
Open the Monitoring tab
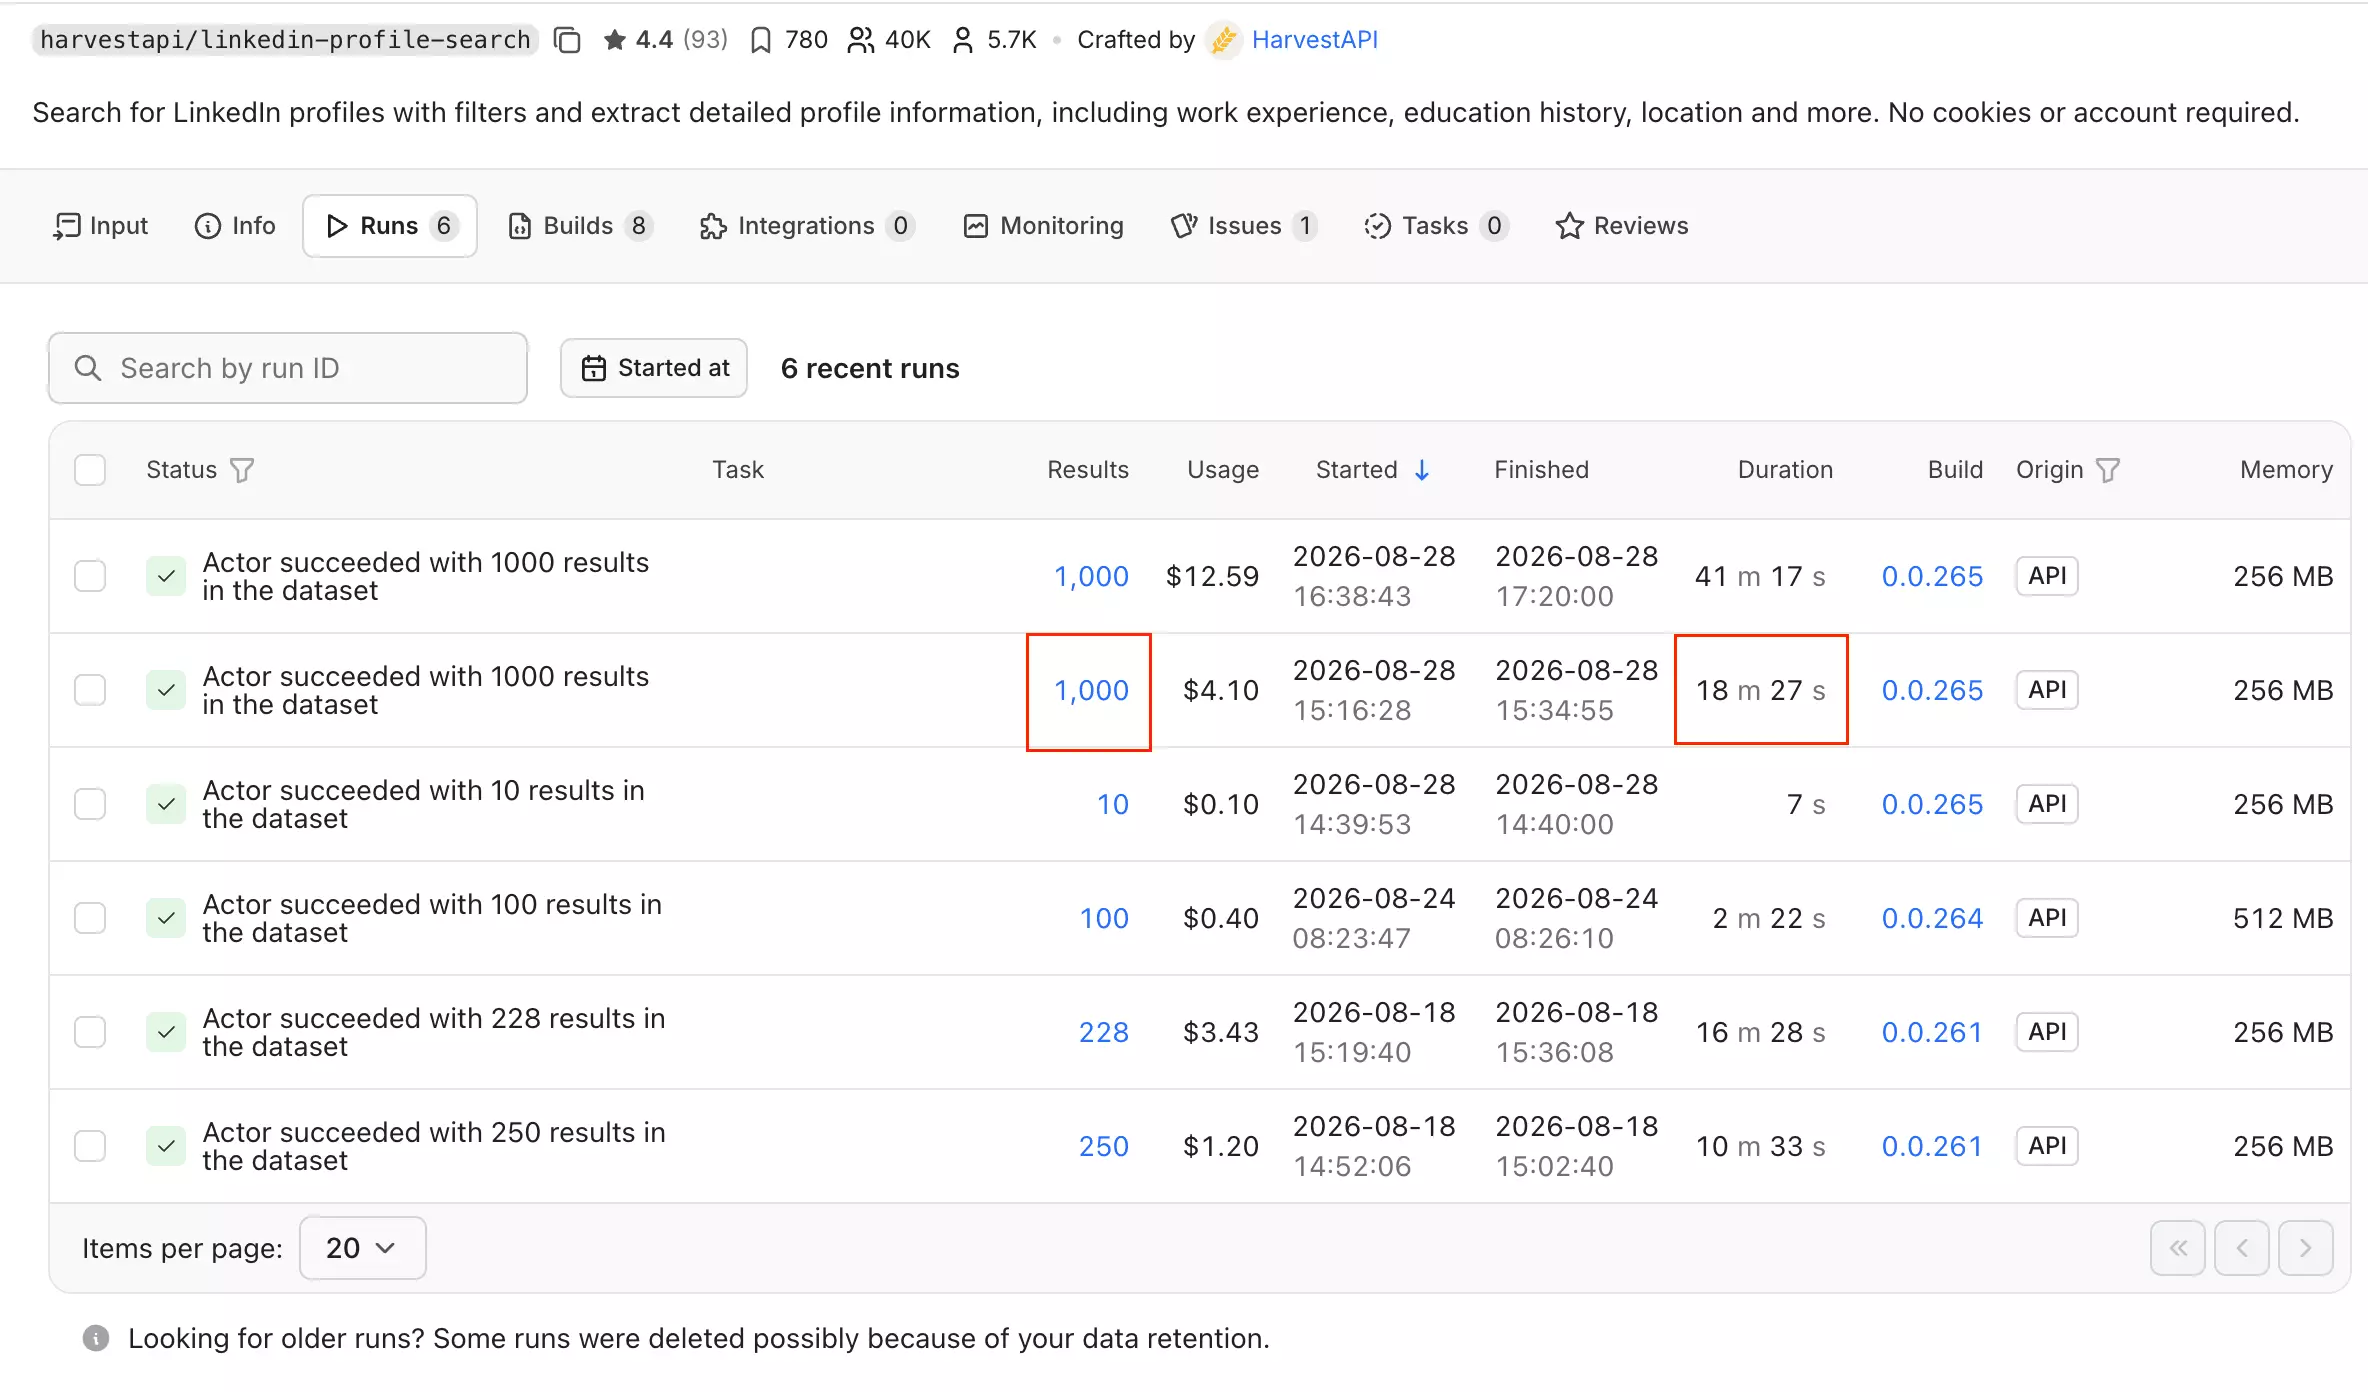(x=1044, y=226)
